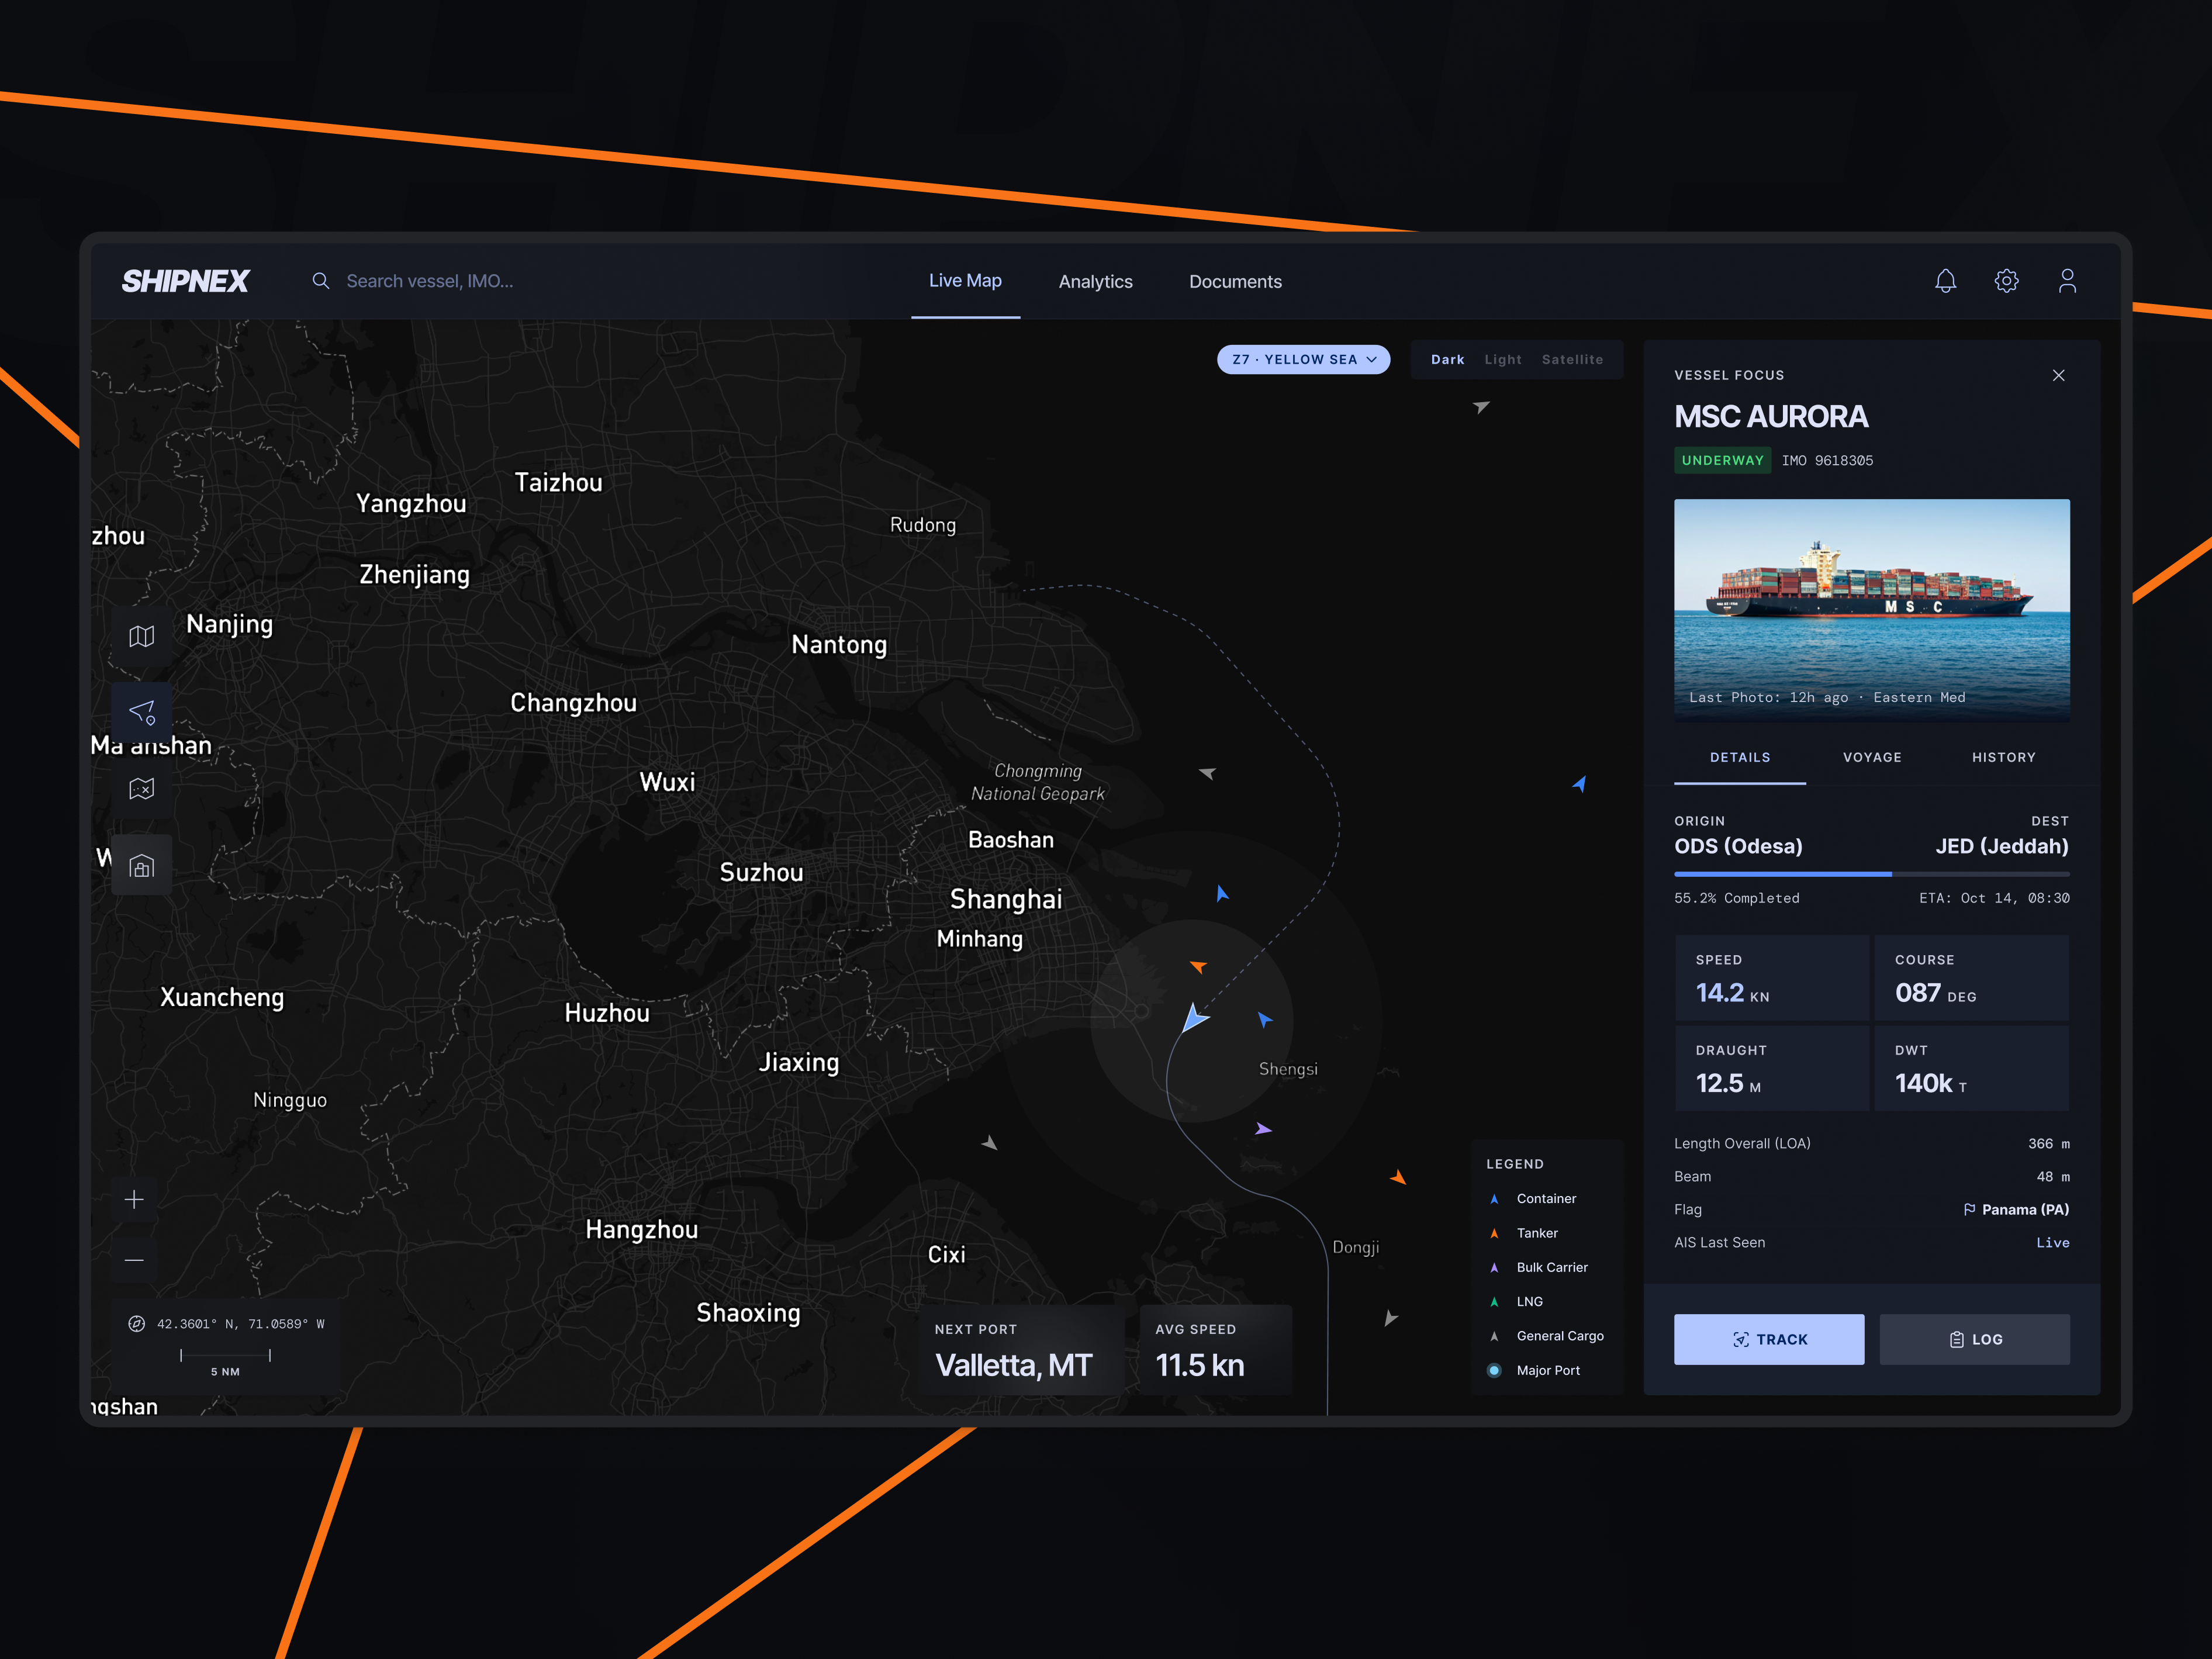Zoom out using the minus control

(x=134, y=1260)
